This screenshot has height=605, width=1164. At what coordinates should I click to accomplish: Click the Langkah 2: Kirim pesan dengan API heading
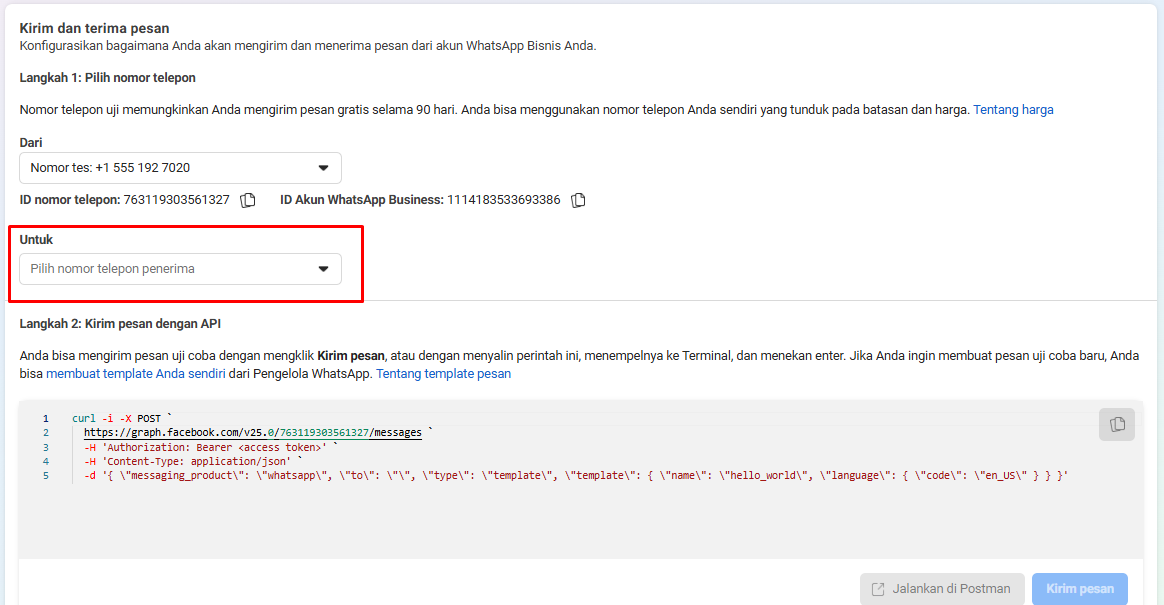[x=120, y=324]
